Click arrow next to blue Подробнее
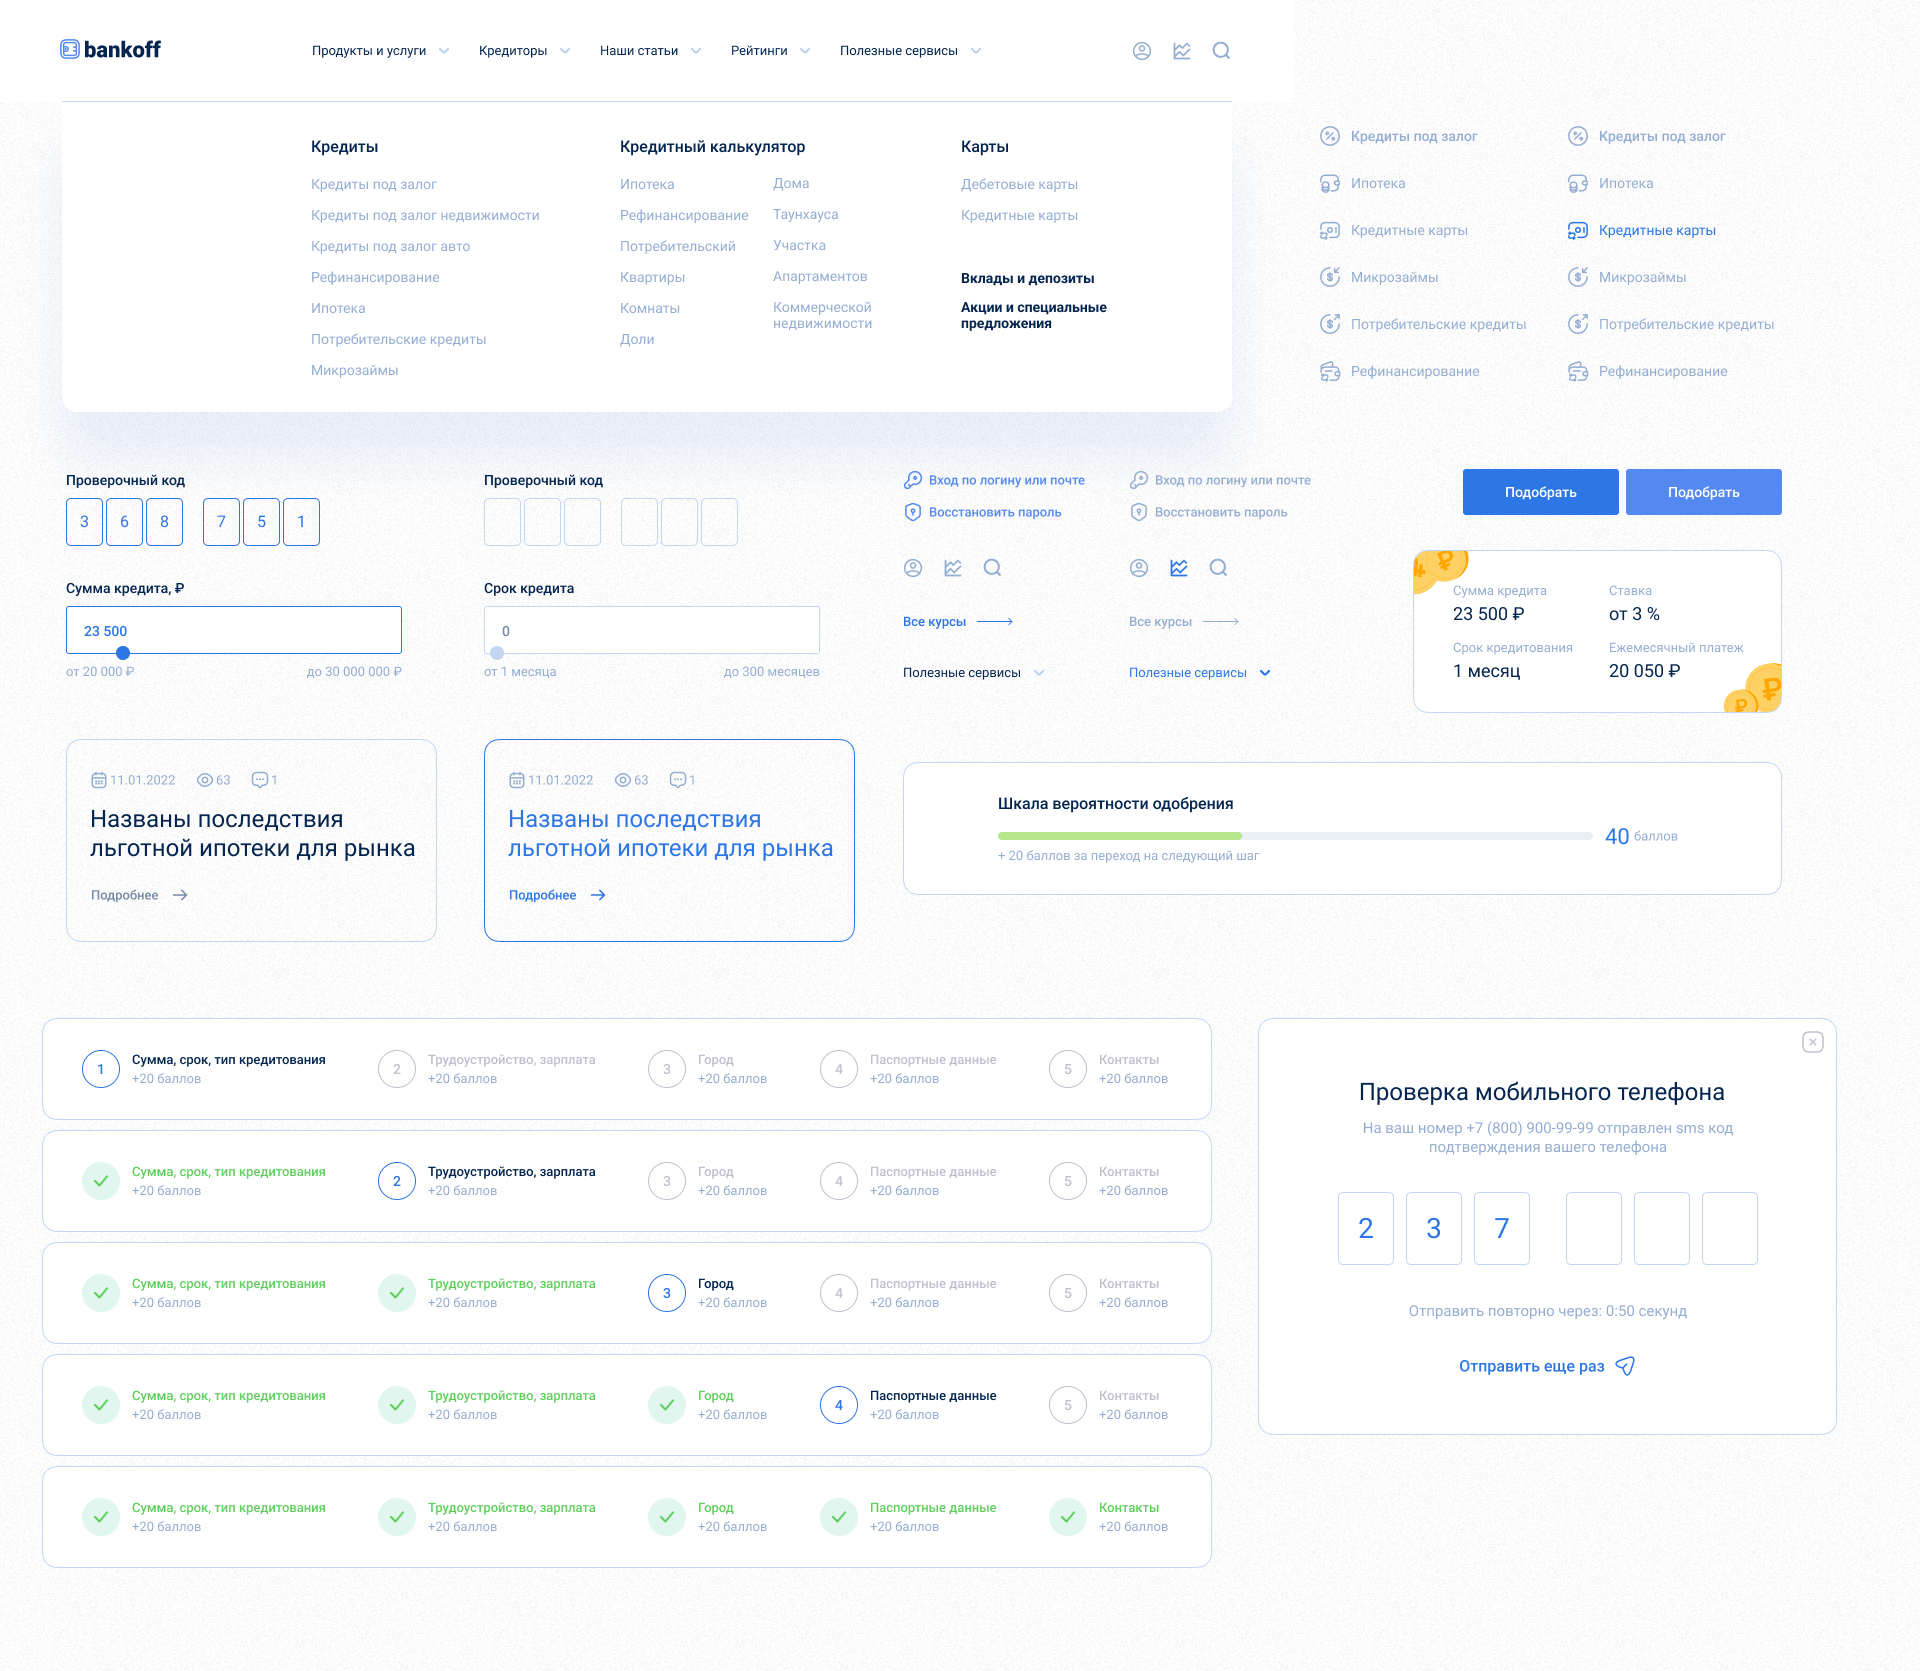Screen dimensions: 1920x1671 [x=598, y=895]
